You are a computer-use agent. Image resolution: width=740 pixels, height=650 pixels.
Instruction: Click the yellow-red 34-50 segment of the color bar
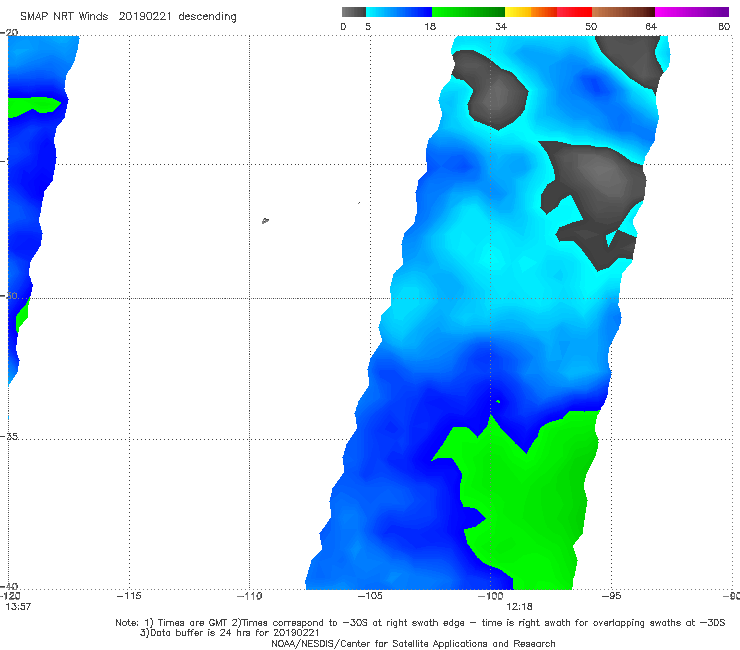coord(548,12)
